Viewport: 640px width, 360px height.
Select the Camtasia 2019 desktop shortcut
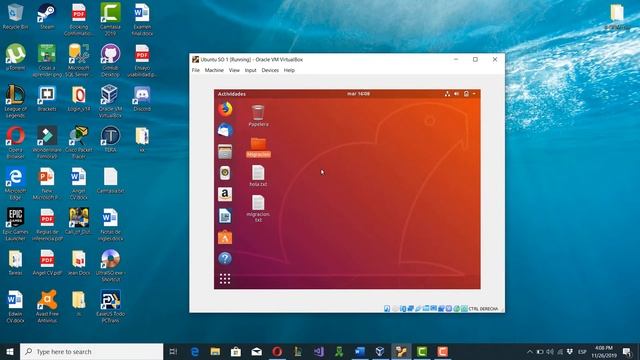tap(110, 20)
